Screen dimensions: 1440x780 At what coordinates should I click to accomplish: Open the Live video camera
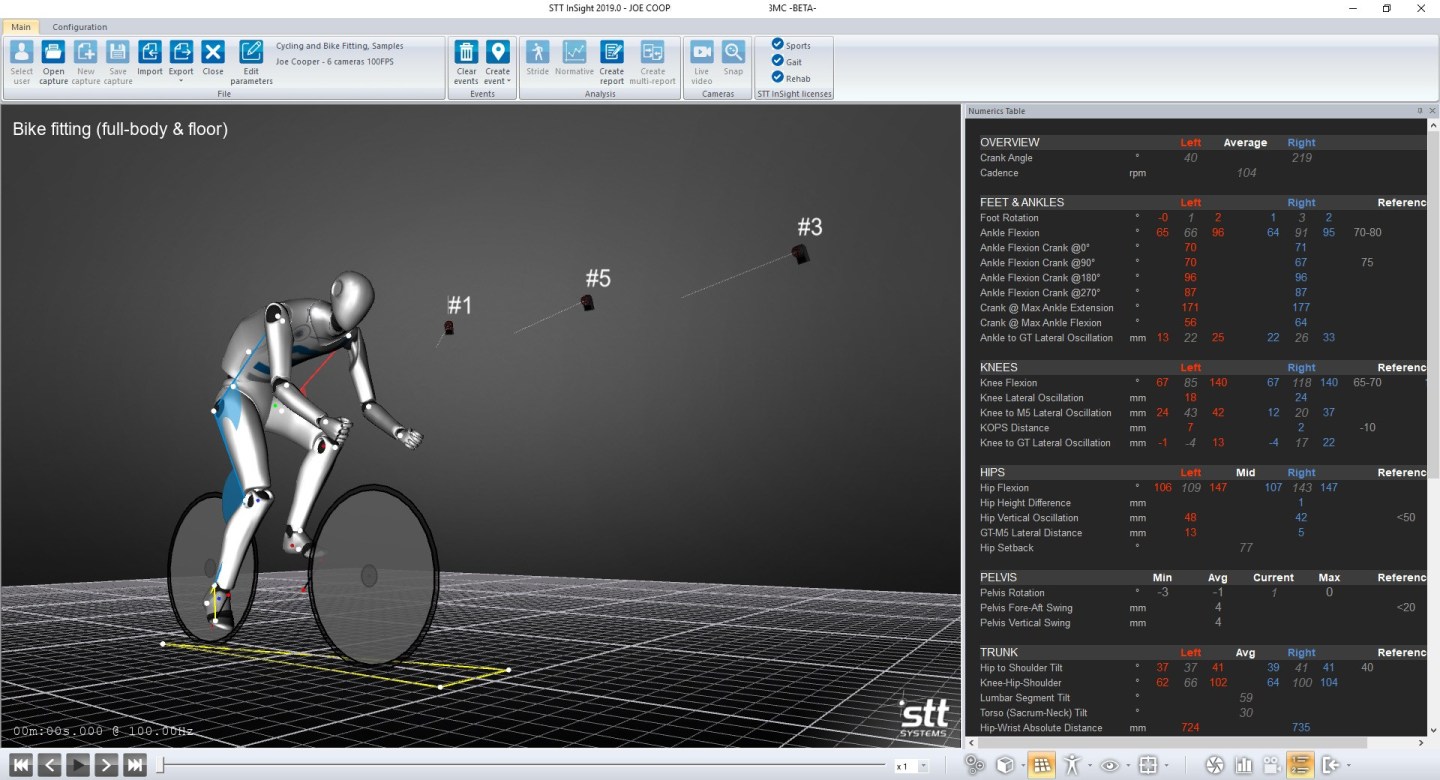coord(702,53)
